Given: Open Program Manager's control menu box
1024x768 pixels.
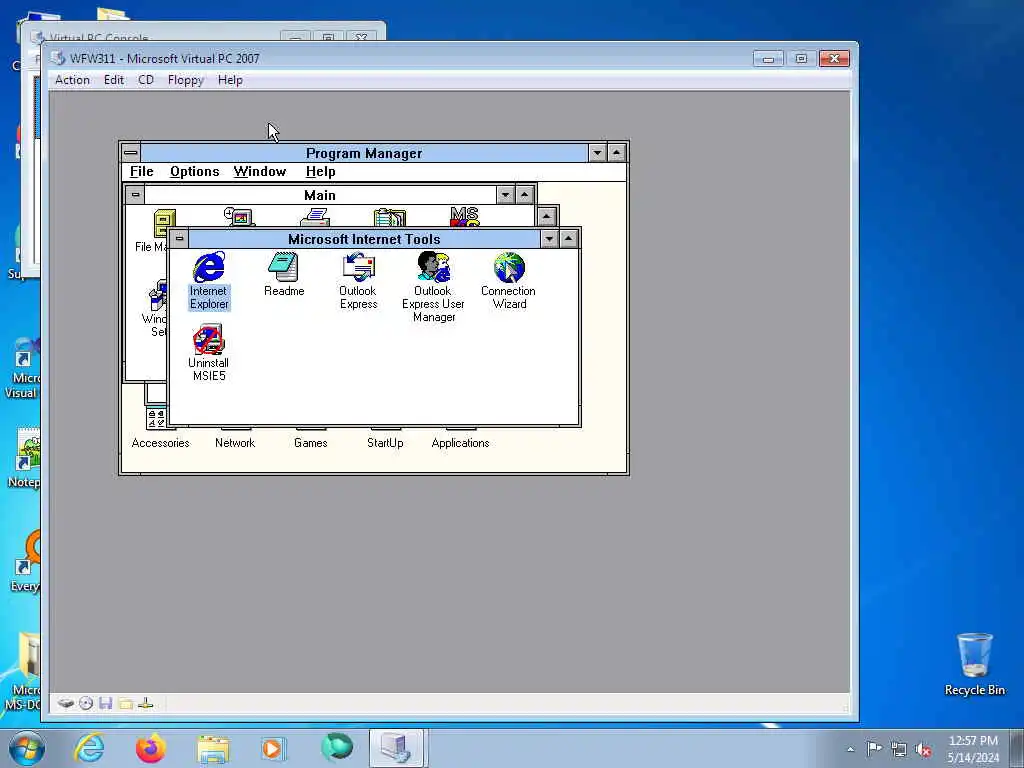Looking at the screenshot, I should click(x=131, y=153).
